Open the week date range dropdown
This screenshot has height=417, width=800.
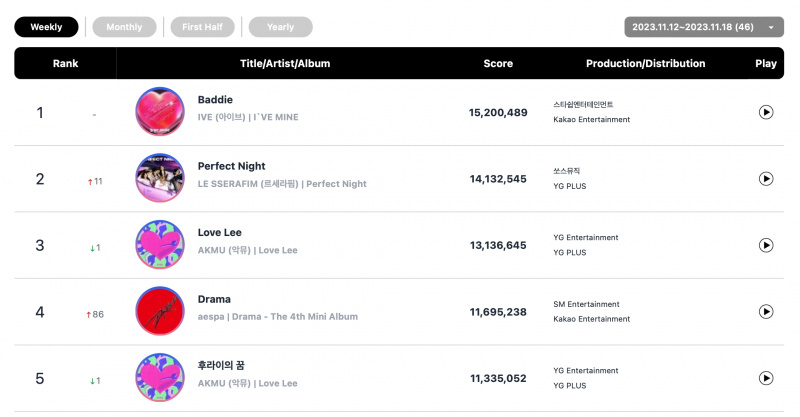point(704,27)
